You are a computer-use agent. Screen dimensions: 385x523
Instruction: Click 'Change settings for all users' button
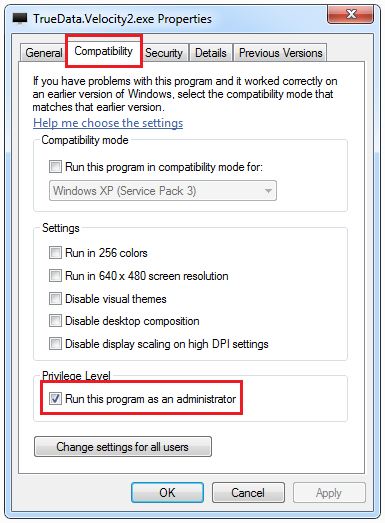pos(123,447)
